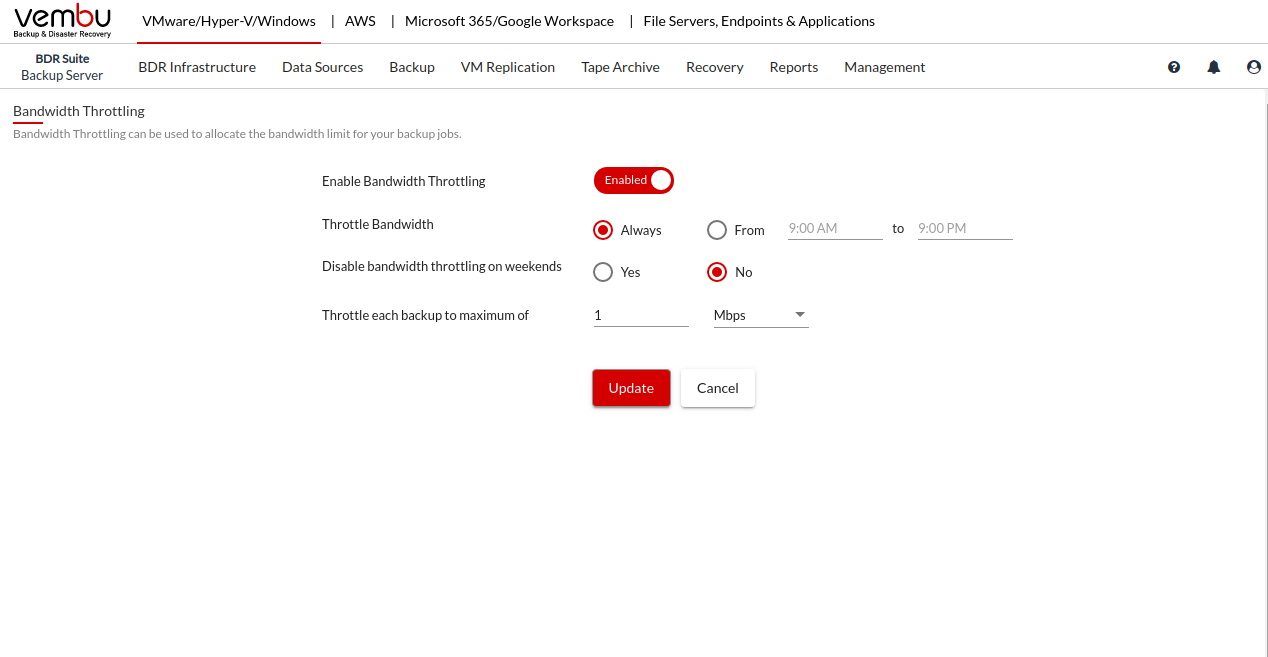The image size is (1268, 657).
Task: Click the 9:00 AM start time field
Action: pos(834,228)
